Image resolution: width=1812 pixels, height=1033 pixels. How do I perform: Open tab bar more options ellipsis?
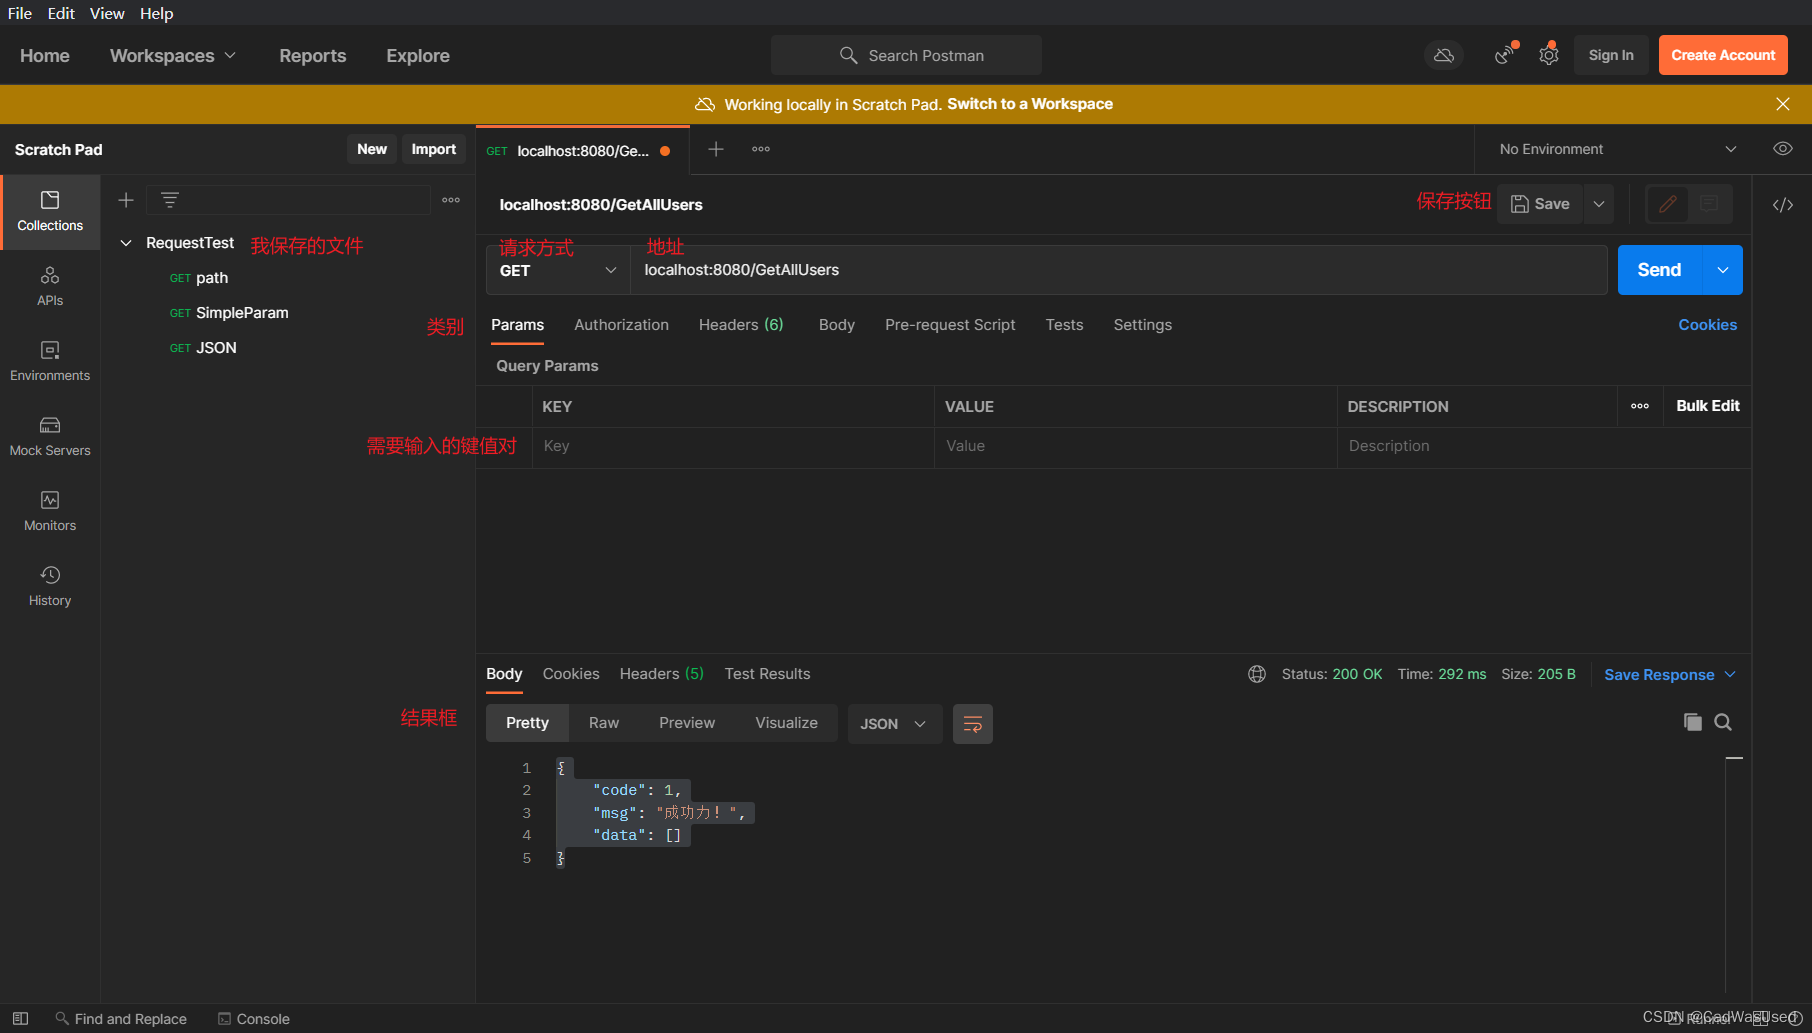click(x=761, y=149)
